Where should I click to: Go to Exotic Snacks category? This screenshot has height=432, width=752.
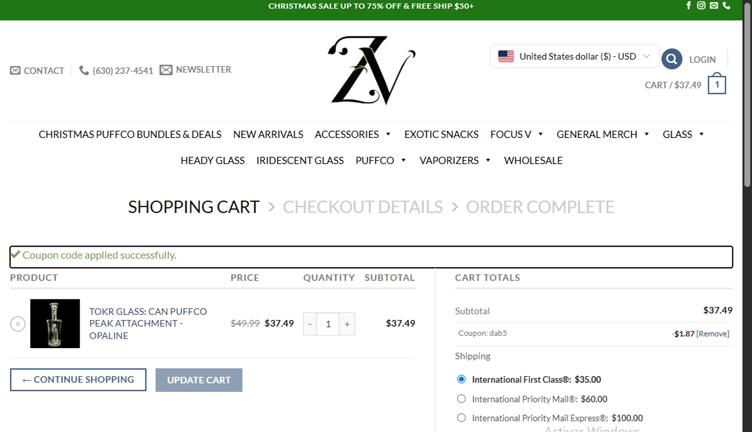click(x=441, y=134)
